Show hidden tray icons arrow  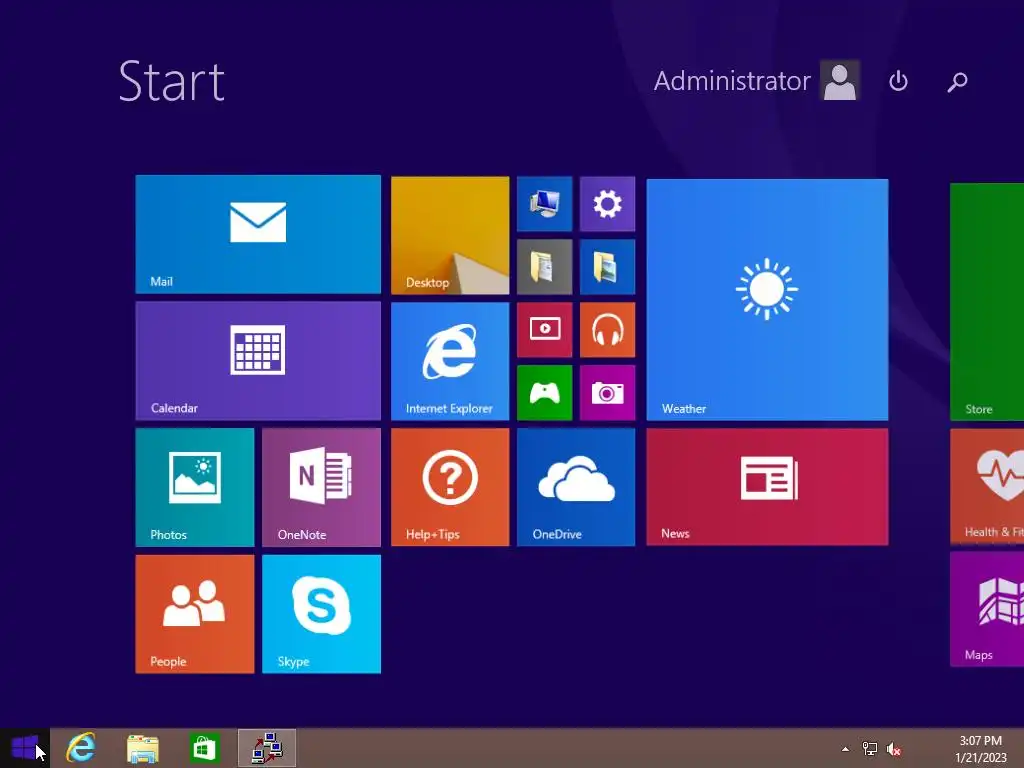pos(846,749)
